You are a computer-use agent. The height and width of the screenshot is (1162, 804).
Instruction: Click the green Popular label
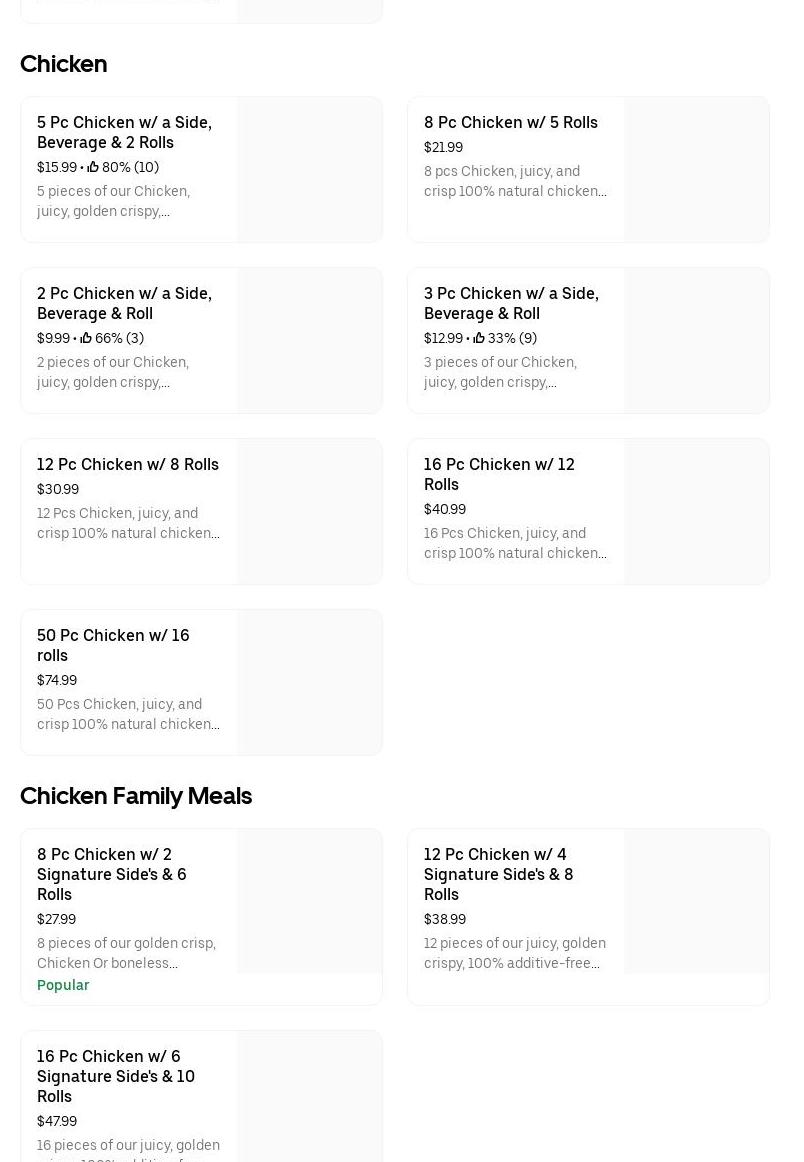tap(63, 985)
